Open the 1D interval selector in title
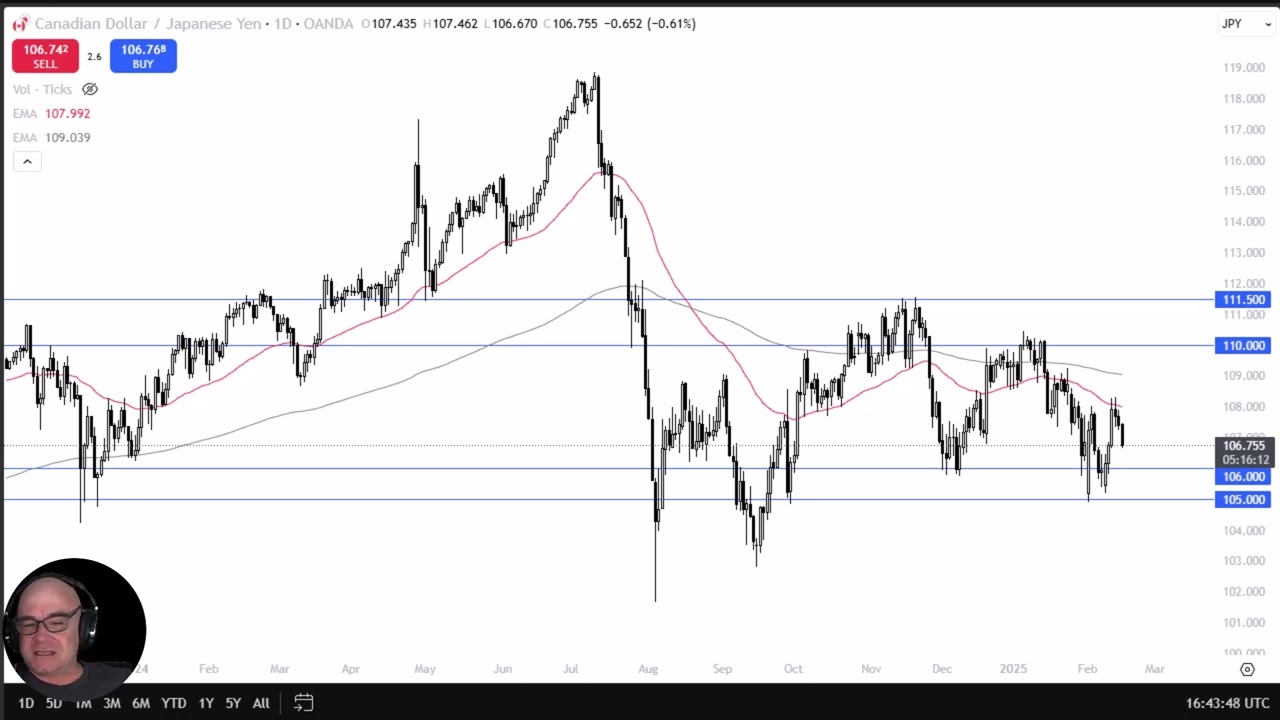1280x720 pixels. [283, 24]
